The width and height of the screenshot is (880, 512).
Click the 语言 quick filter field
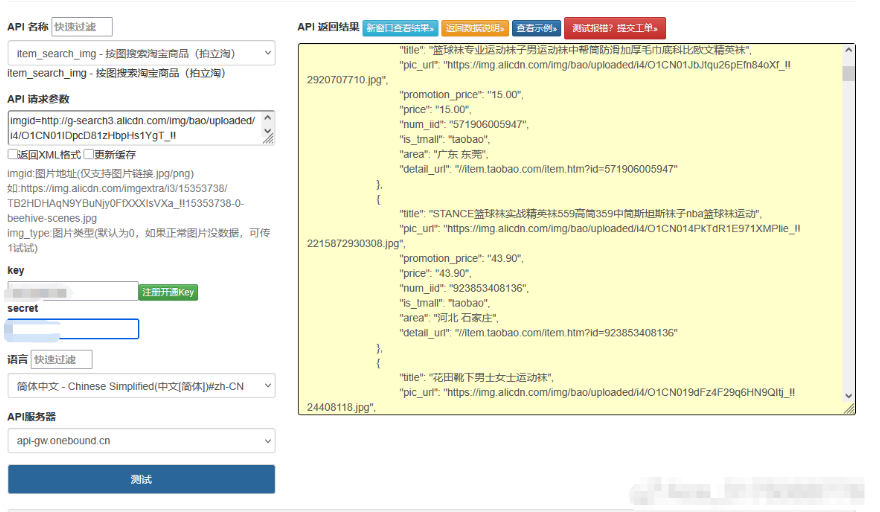point(62,359)
